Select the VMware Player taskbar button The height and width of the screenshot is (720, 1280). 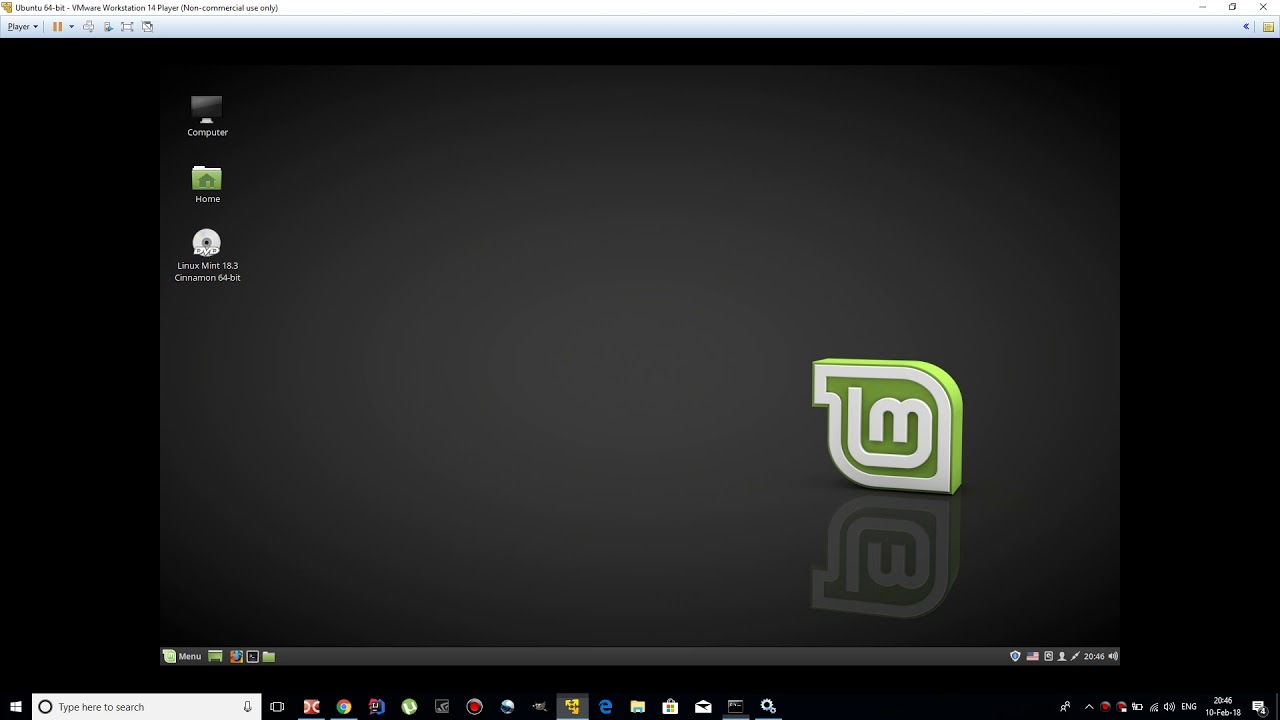click(x=572, y=706)
